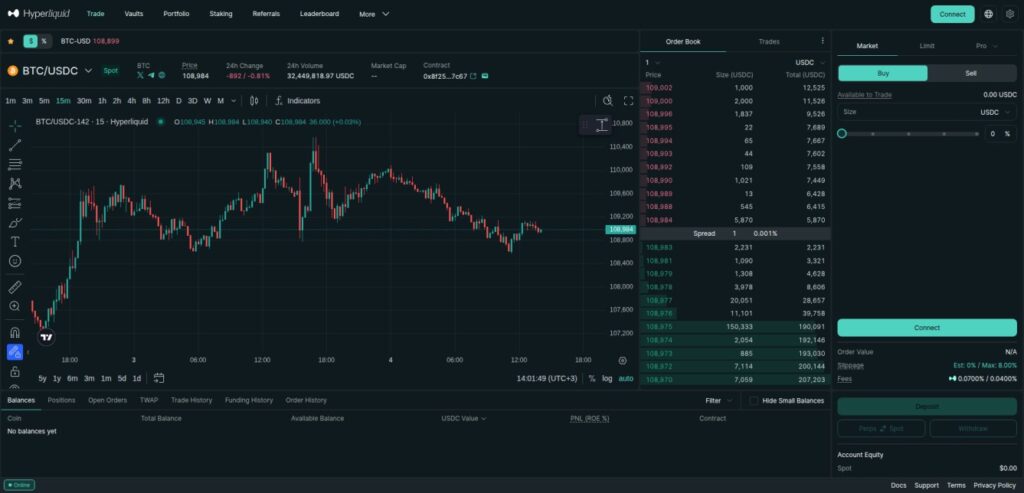Open the Privacy Policy link
This screenshot has width=1024, height=493.
995,485
